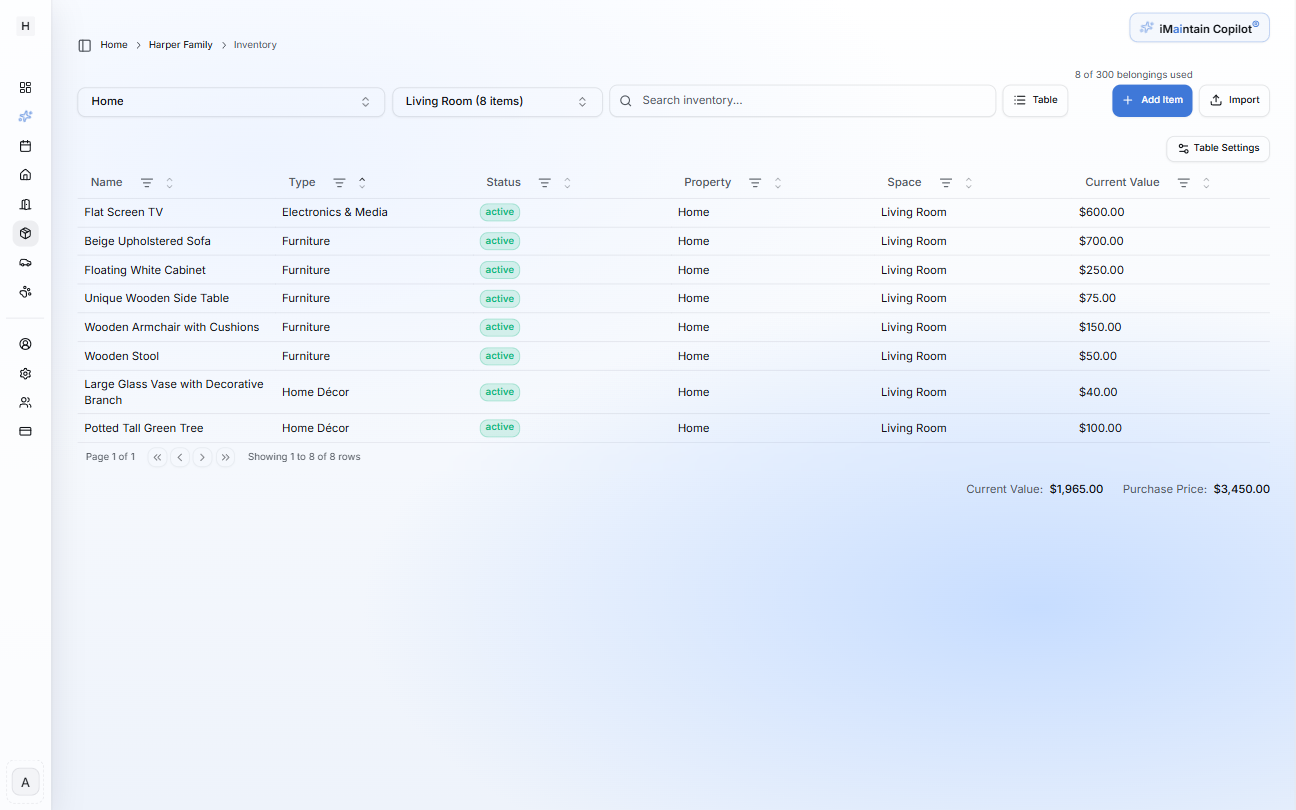Open the inventory box icon in sidebar
This screenshot has height=810, width=1296.
click(x=25, y=233)
